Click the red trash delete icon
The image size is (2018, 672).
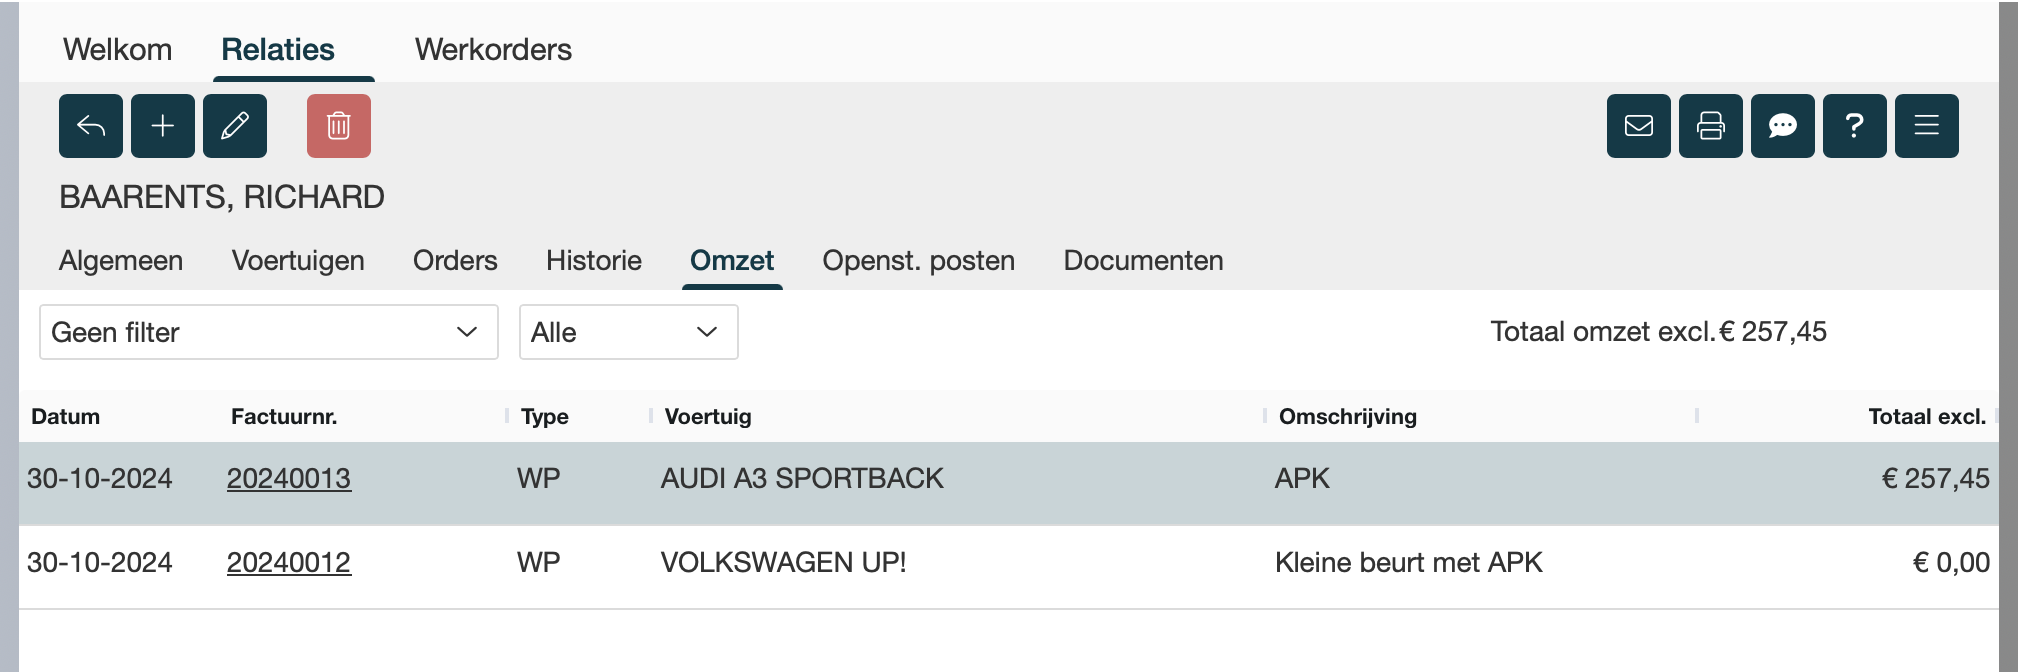pos(339,126)
